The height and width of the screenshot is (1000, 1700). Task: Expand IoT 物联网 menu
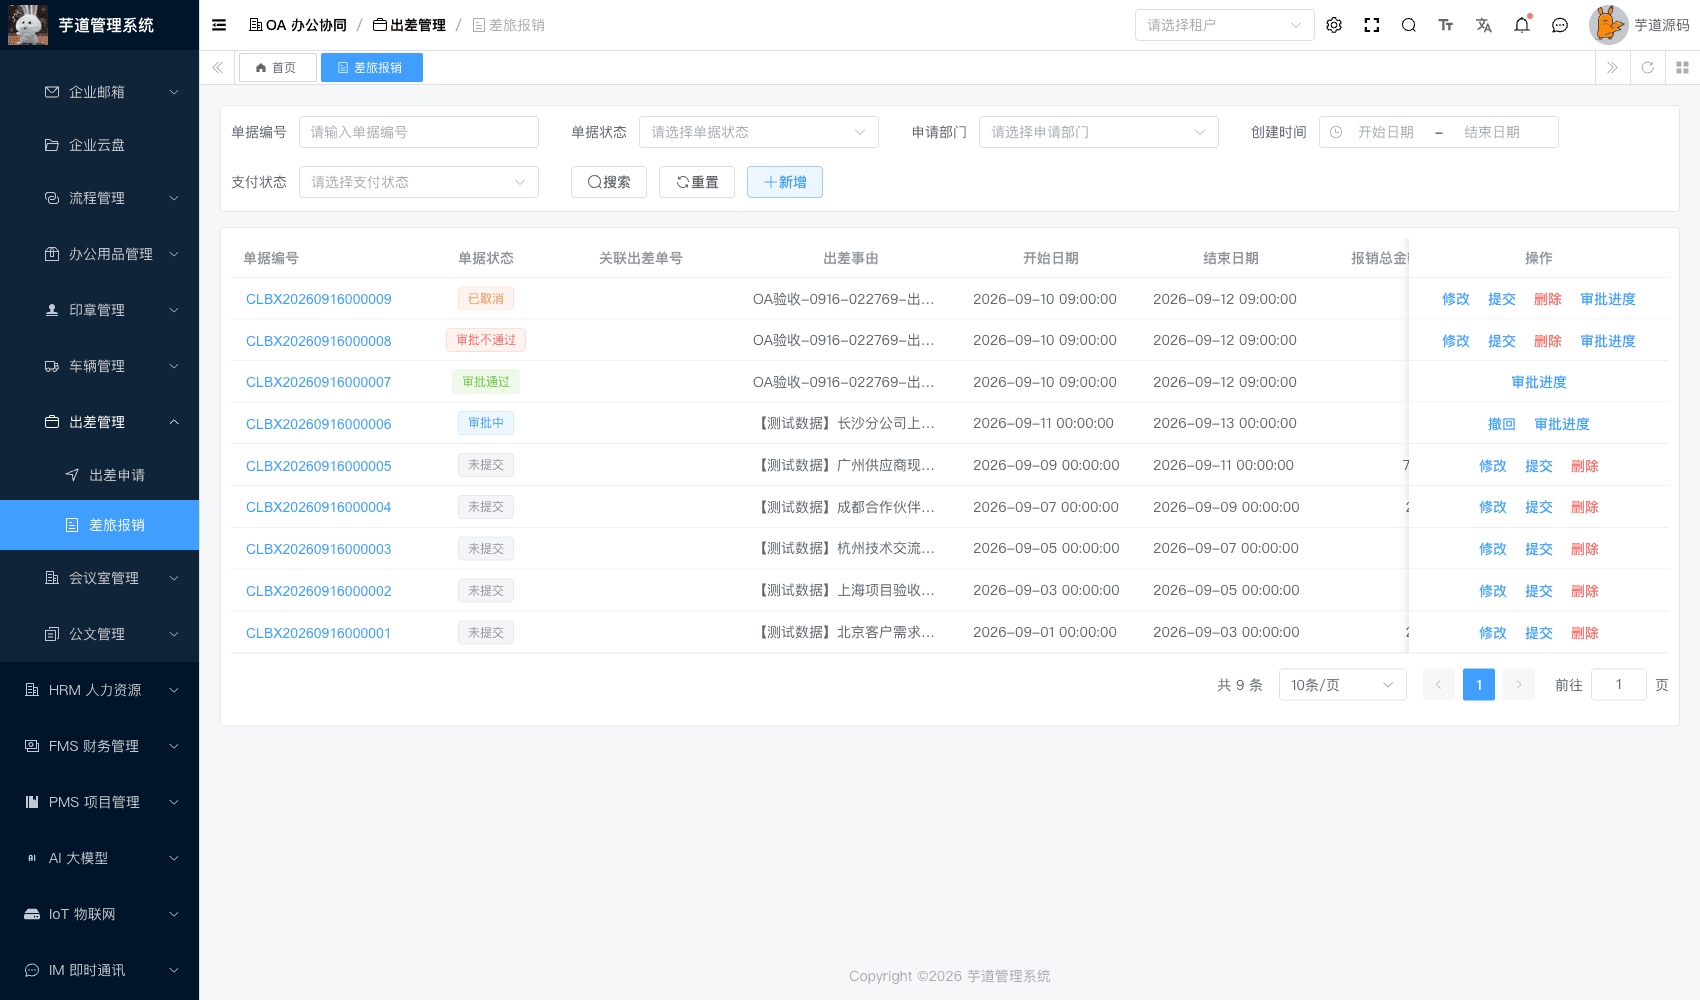[99, 914]
